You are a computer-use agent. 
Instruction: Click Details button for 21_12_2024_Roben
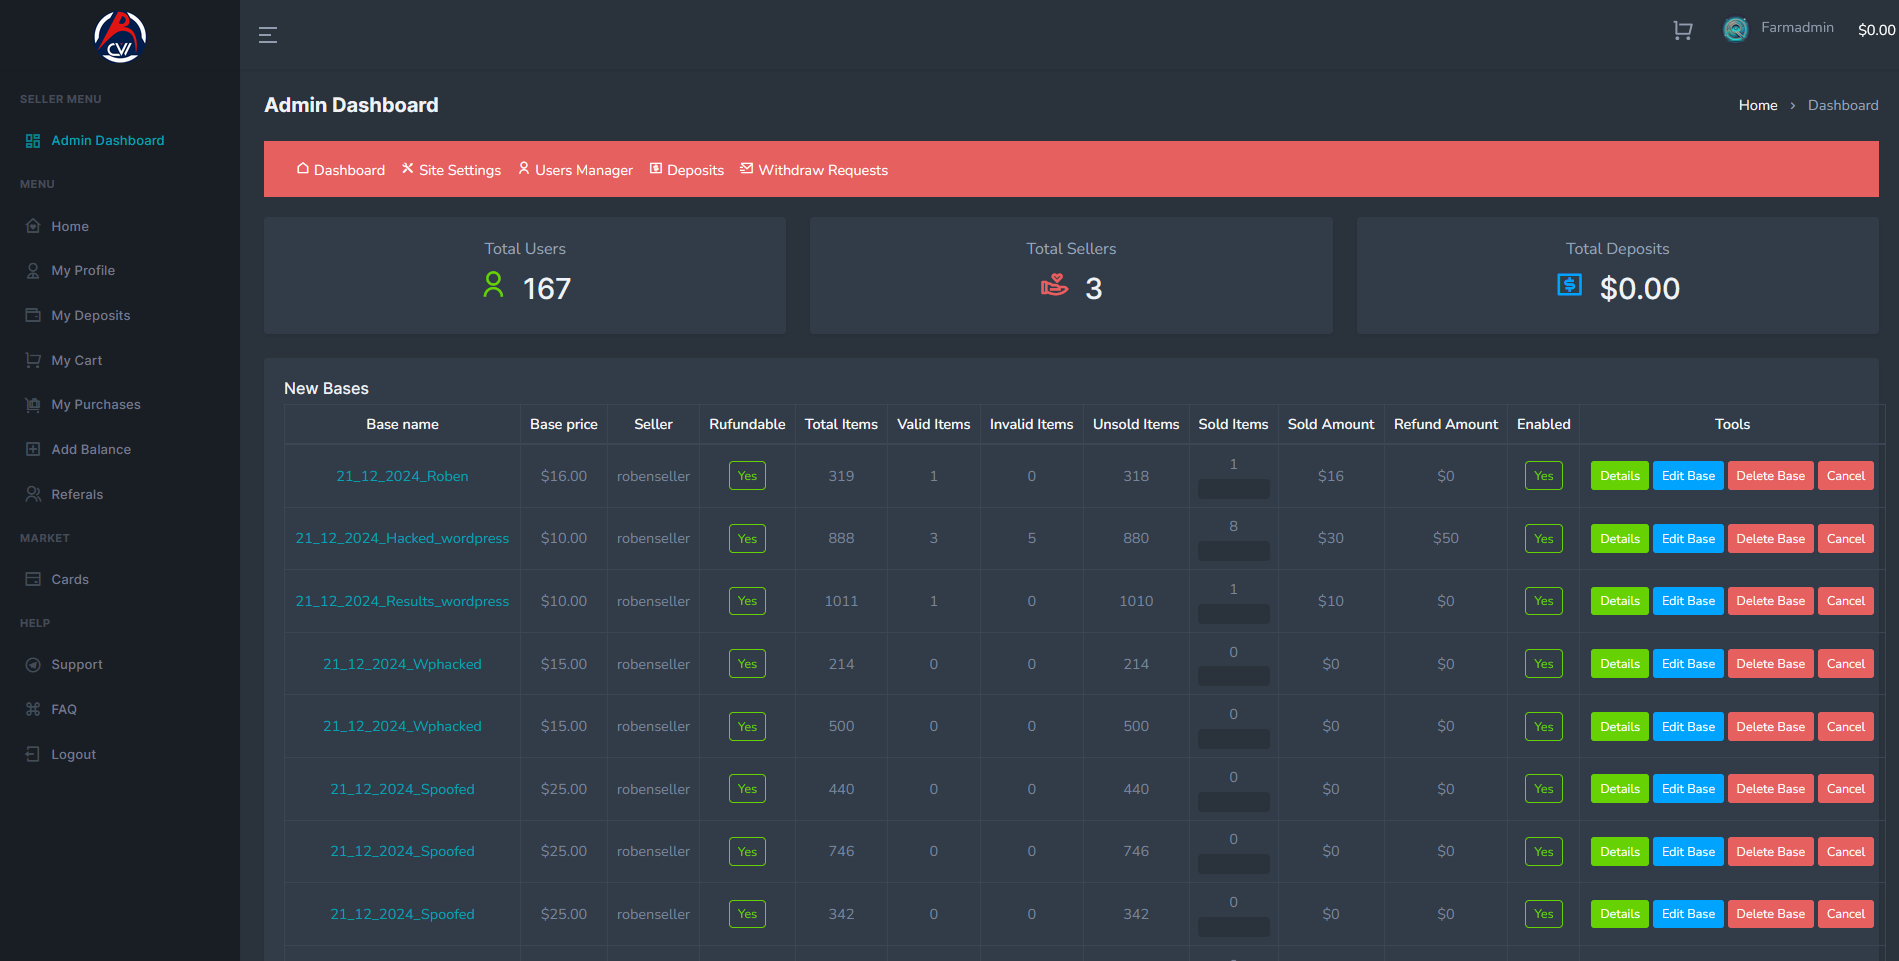[x=1619, y=476]
